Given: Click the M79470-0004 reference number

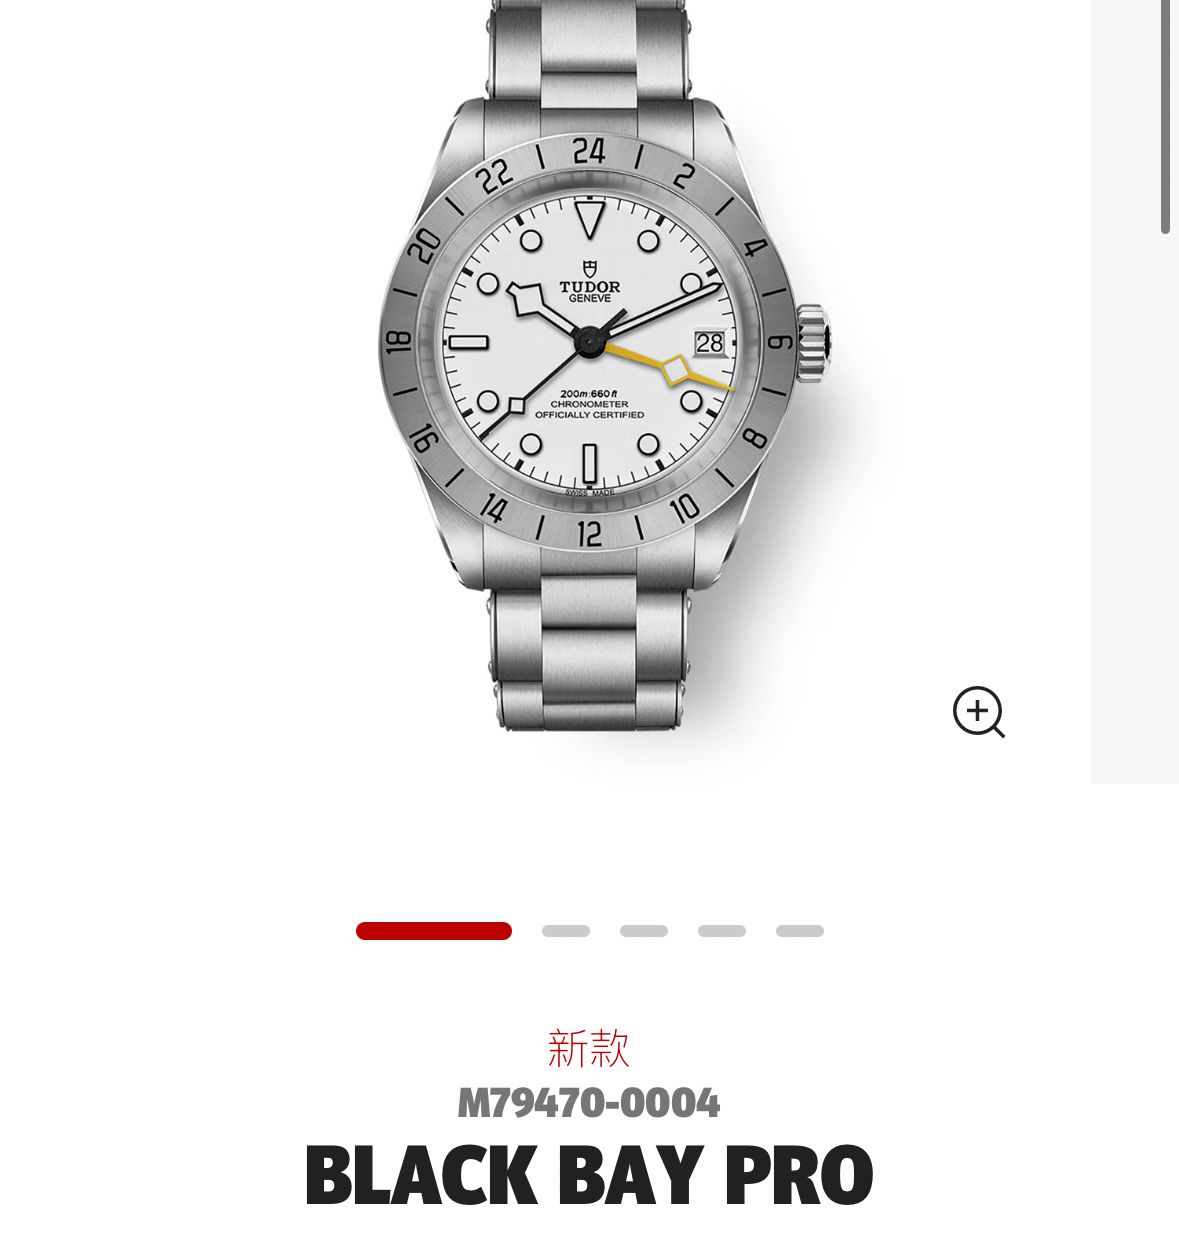Looking at the screenshot, I should (589, 1103).
